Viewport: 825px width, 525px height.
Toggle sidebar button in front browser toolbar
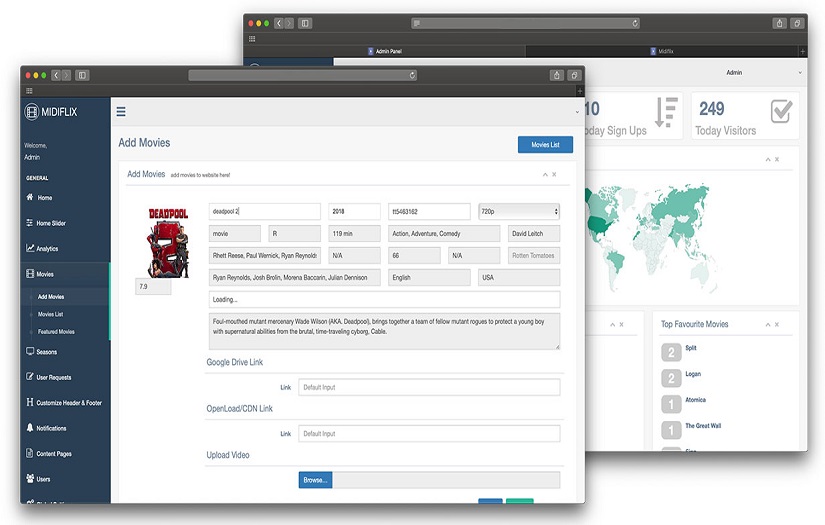tap(82, 75)
